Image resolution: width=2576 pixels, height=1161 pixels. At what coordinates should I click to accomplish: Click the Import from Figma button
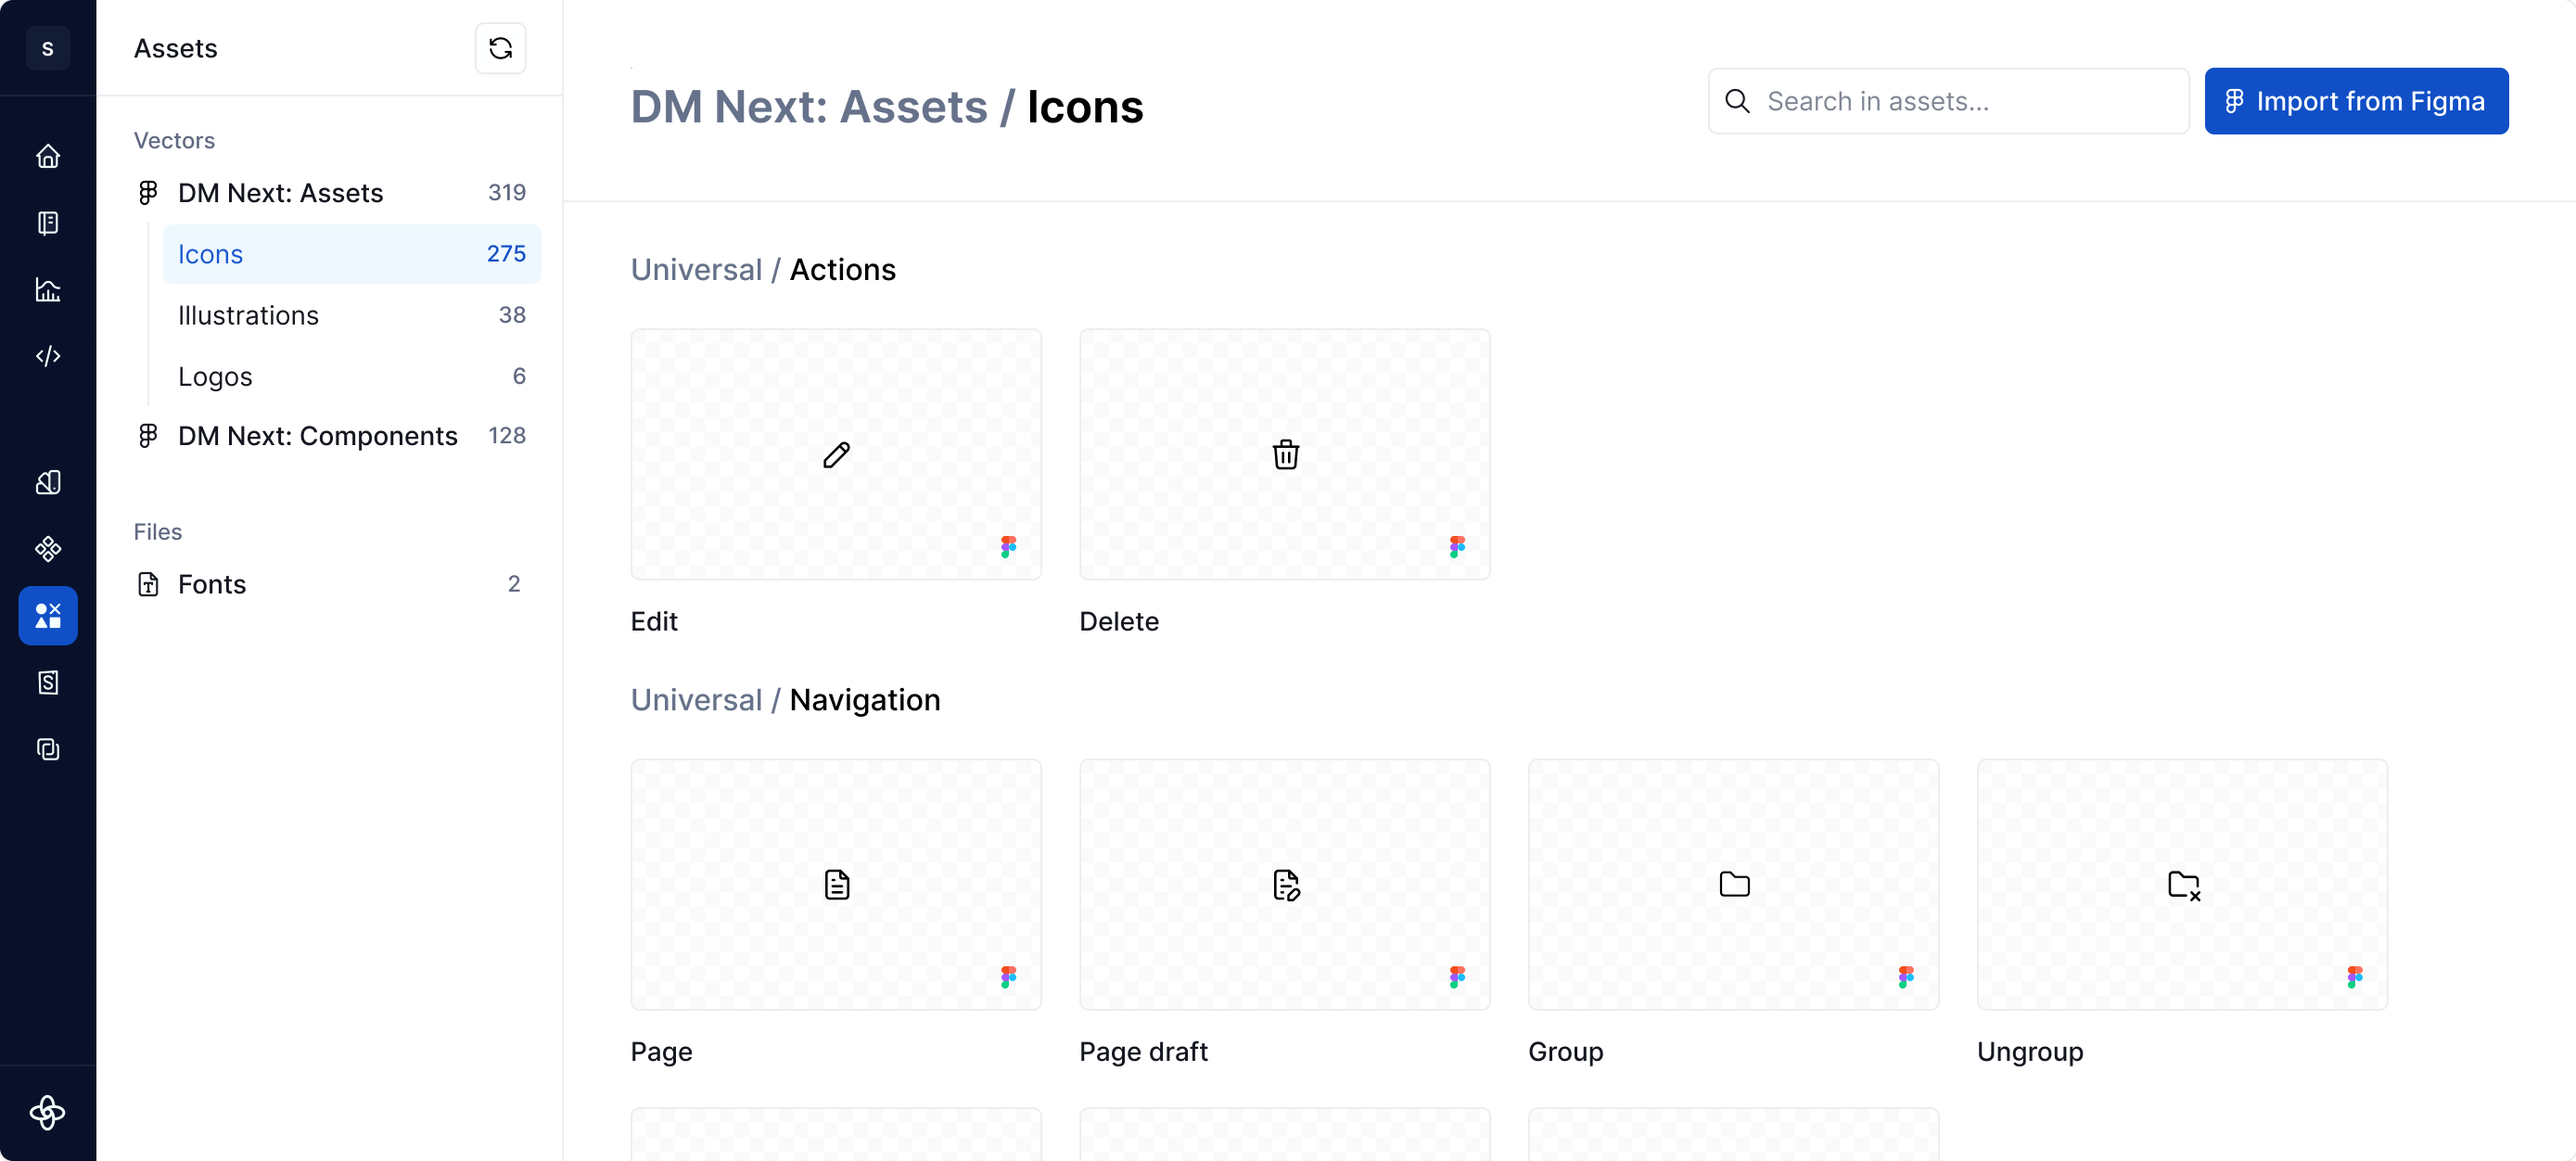coord(2355,101)
